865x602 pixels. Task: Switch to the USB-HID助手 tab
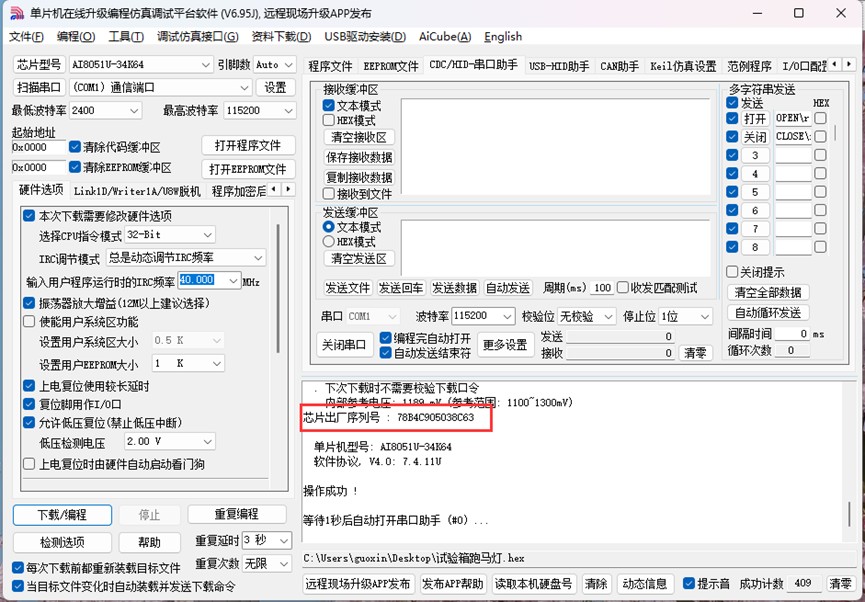[559, 66]
